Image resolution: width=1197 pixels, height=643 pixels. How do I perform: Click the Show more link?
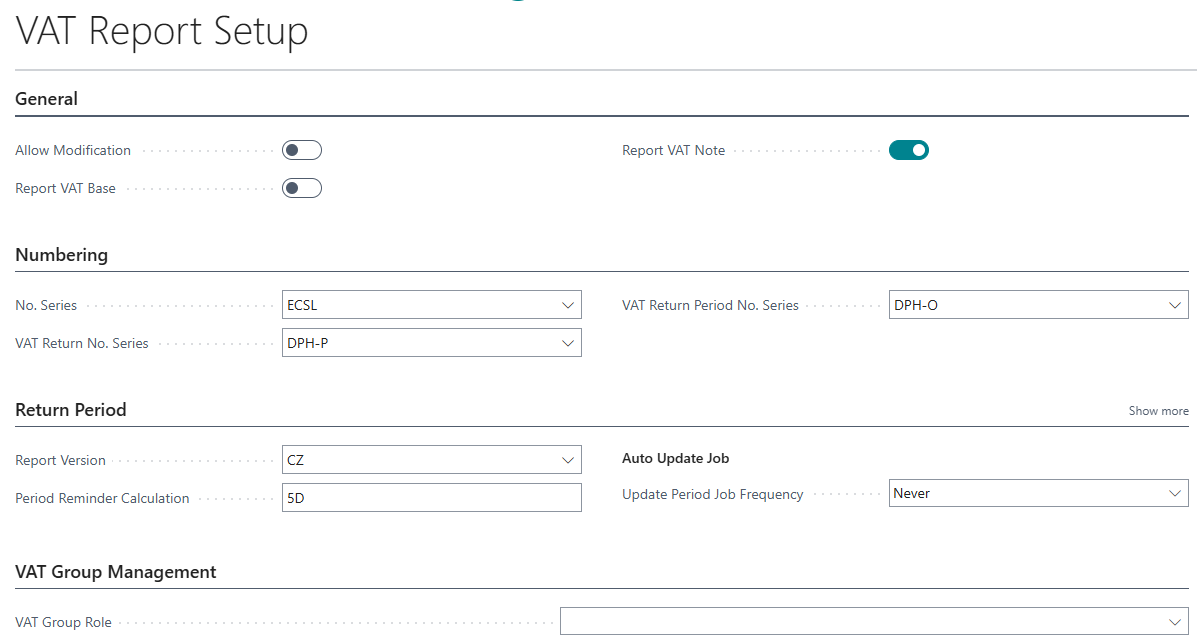tap(1158, 410)
